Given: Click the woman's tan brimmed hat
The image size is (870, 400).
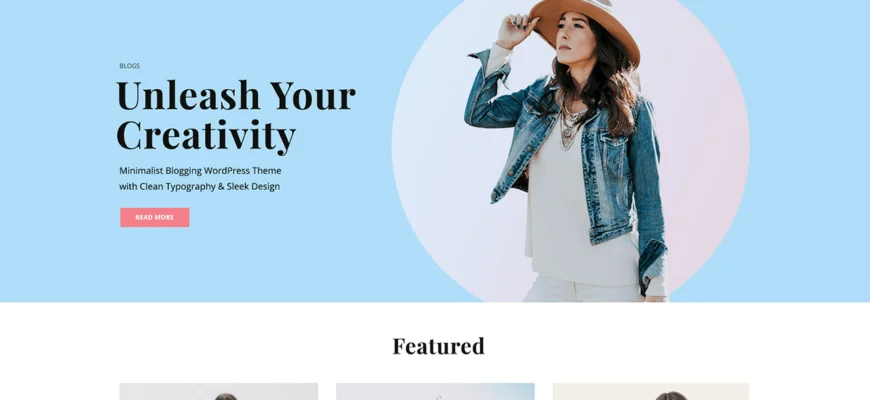Looking at the screenshot, I should [x=588, y=25].
